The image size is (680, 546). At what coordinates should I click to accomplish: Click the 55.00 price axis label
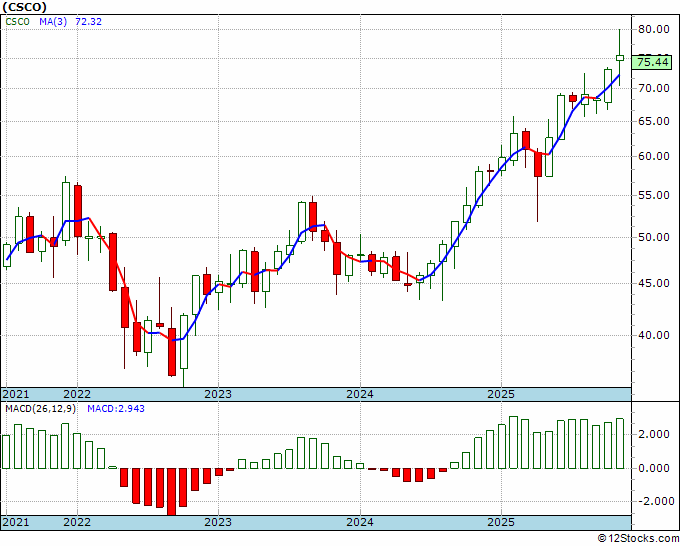point(653,196)
